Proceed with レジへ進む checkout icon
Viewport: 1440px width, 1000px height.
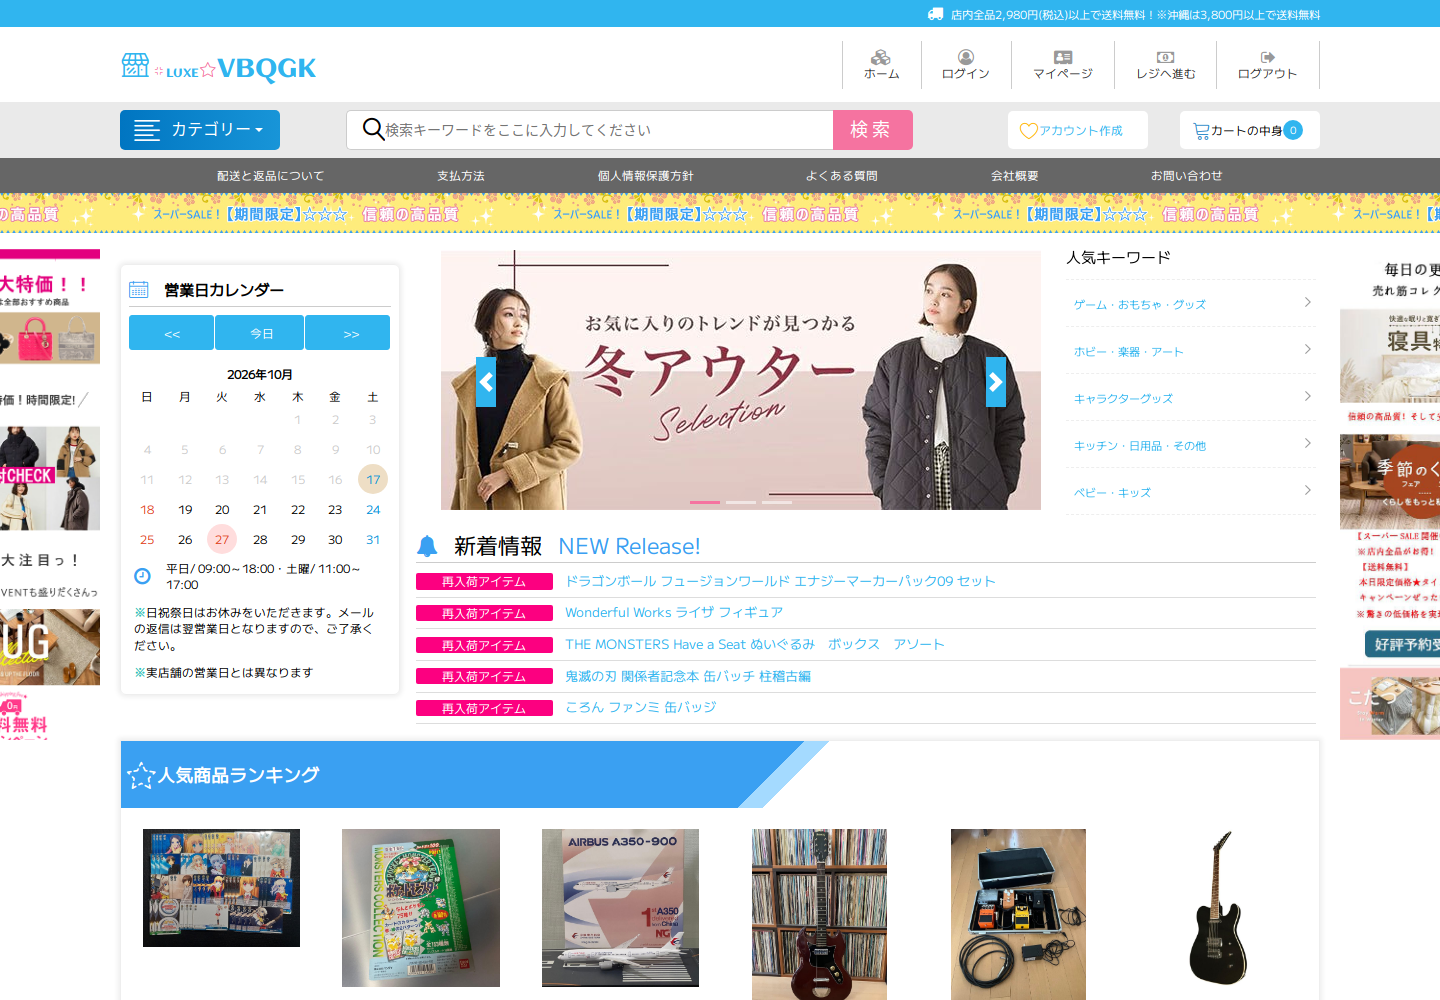1166,57
